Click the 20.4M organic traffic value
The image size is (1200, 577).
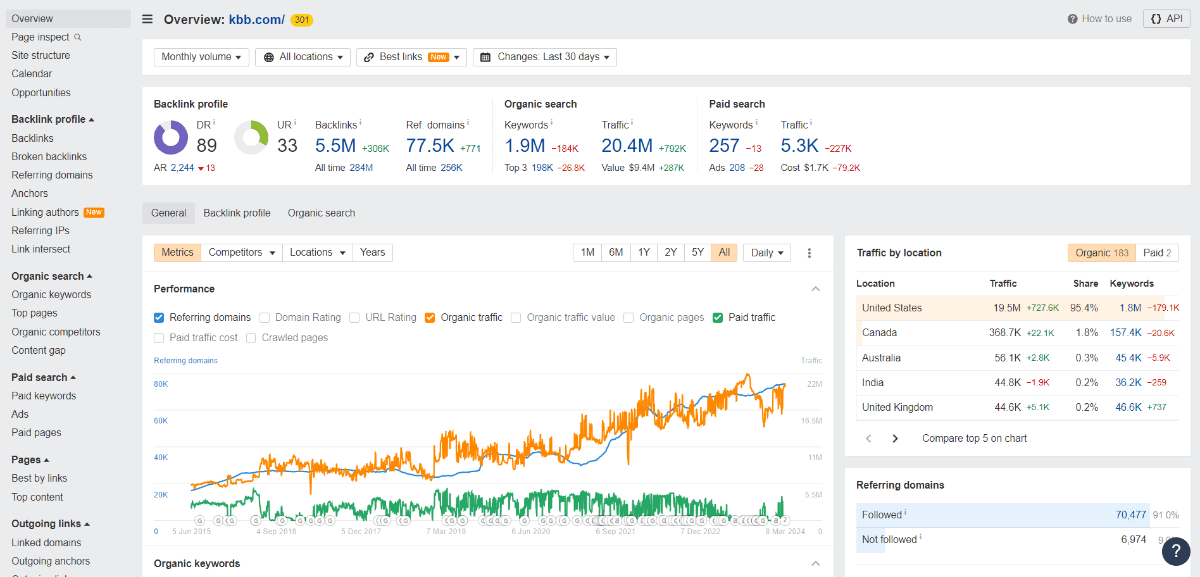[x=628, y=146]
